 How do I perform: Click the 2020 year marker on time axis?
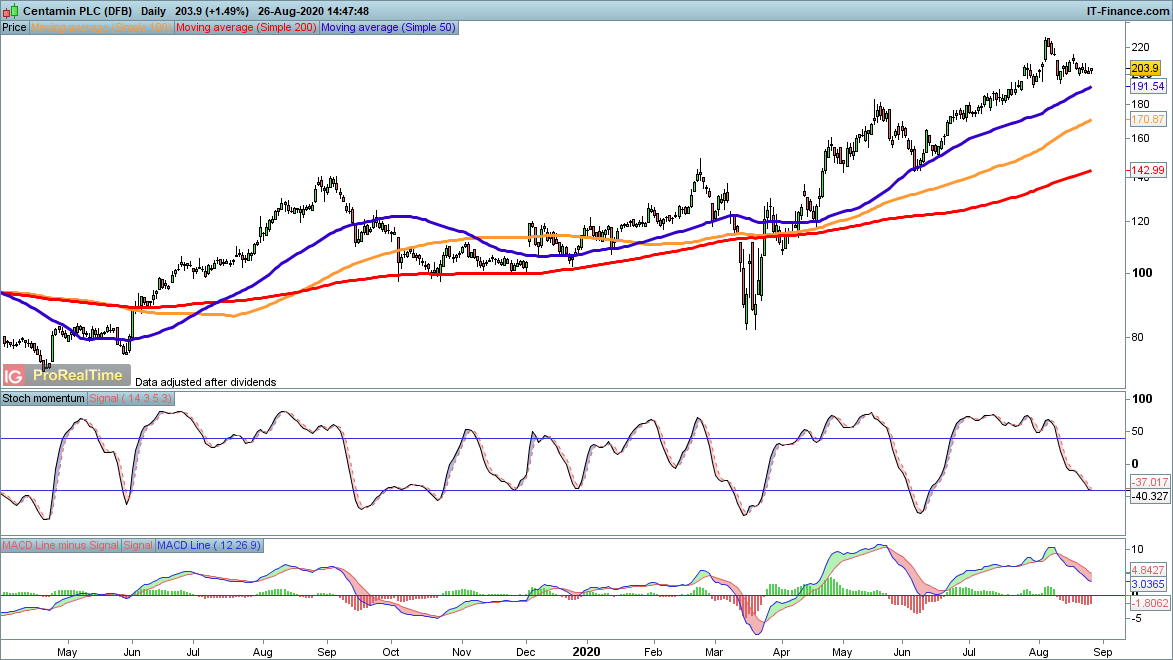(x=587, y=650)
